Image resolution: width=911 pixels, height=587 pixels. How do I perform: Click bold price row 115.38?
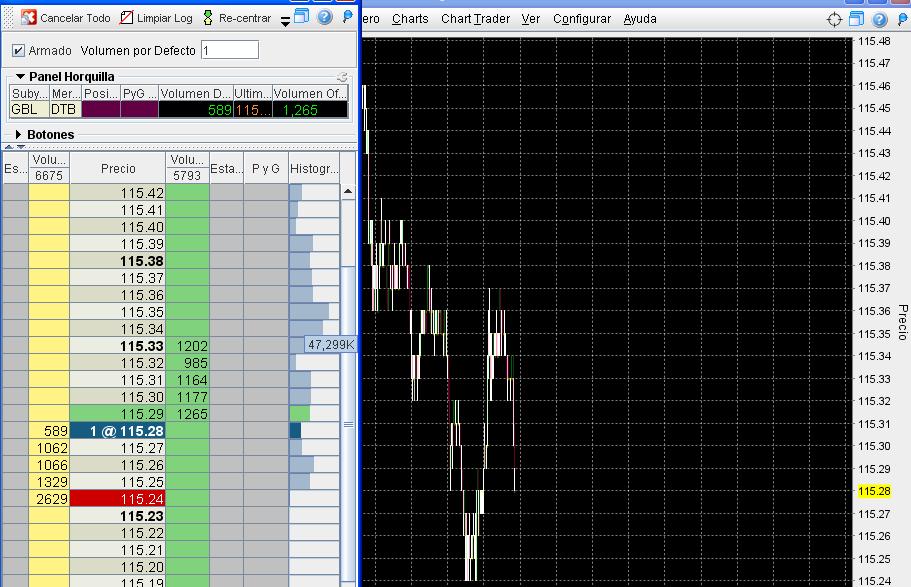coord(117,261)
